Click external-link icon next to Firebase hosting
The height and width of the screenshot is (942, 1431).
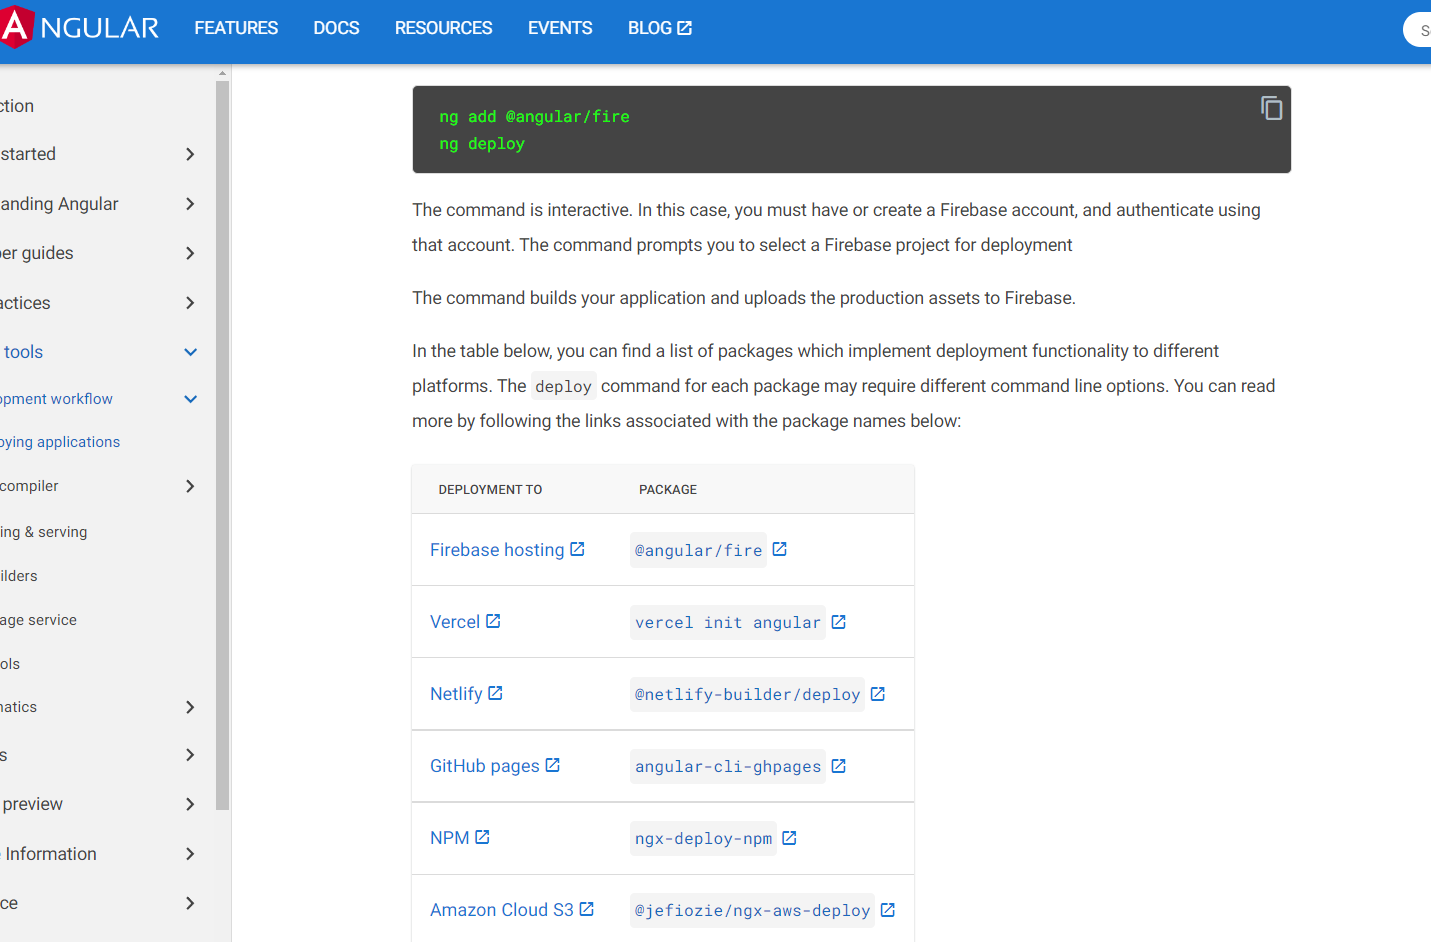[577, 549]
